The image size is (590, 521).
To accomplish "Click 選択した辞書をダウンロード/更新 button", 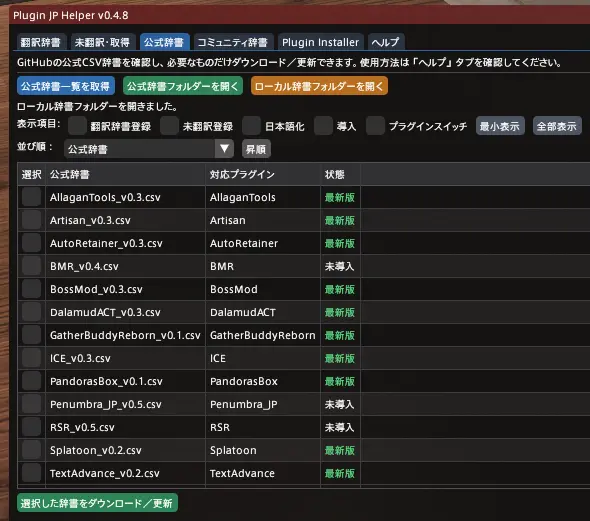I will pyautogui.click(x=97, y=503).
